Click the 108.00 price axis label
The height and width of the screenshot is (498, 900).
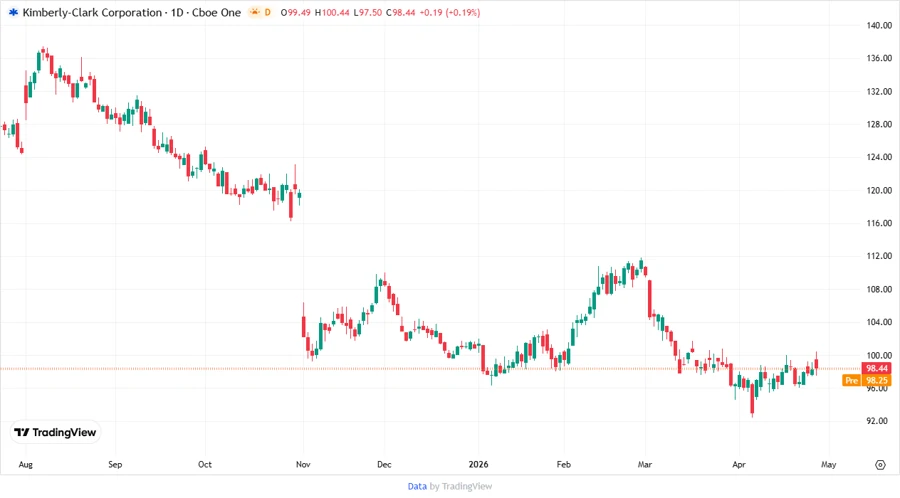(x=879, y=289)
